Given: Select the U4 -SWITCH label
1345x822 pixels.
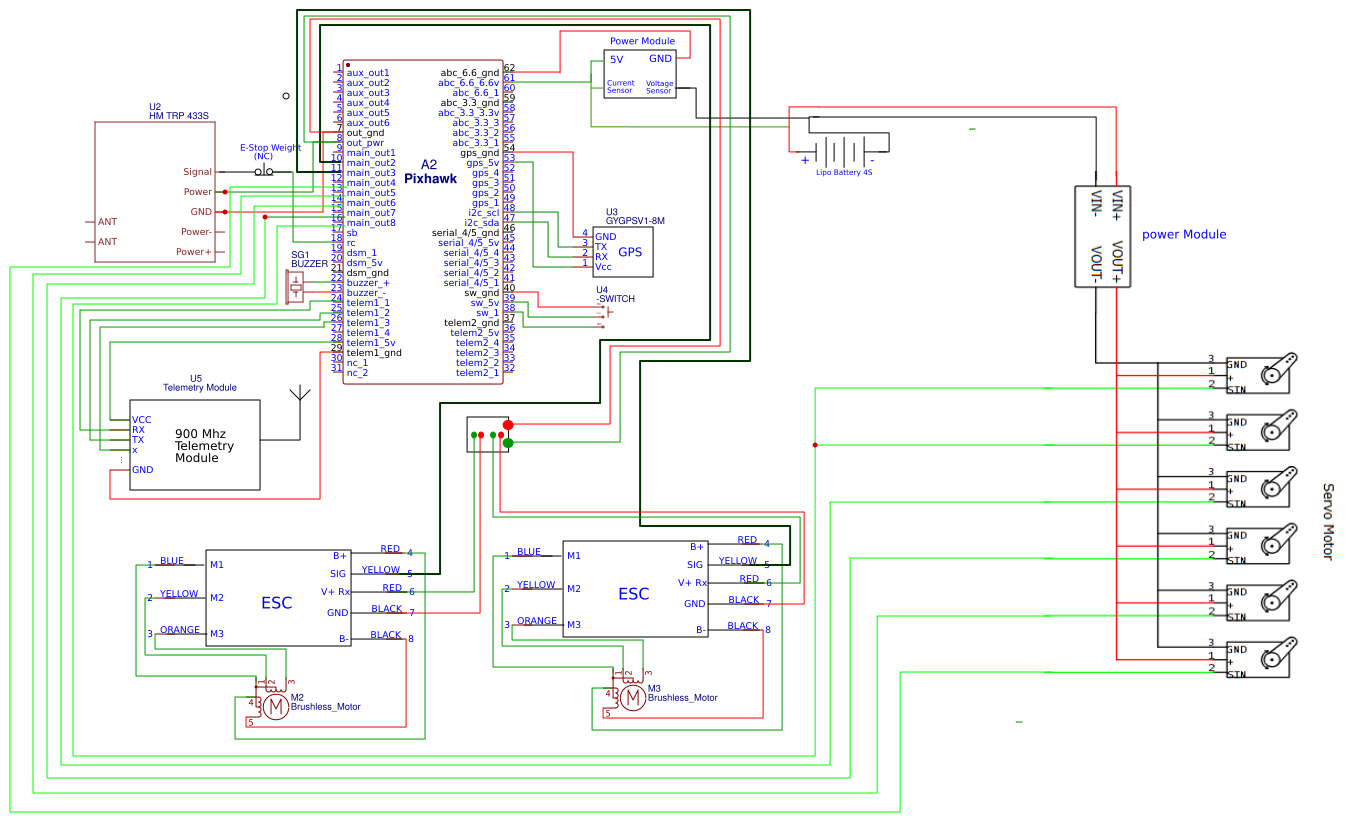Looking at the screenshot, I should pos(615,294).
